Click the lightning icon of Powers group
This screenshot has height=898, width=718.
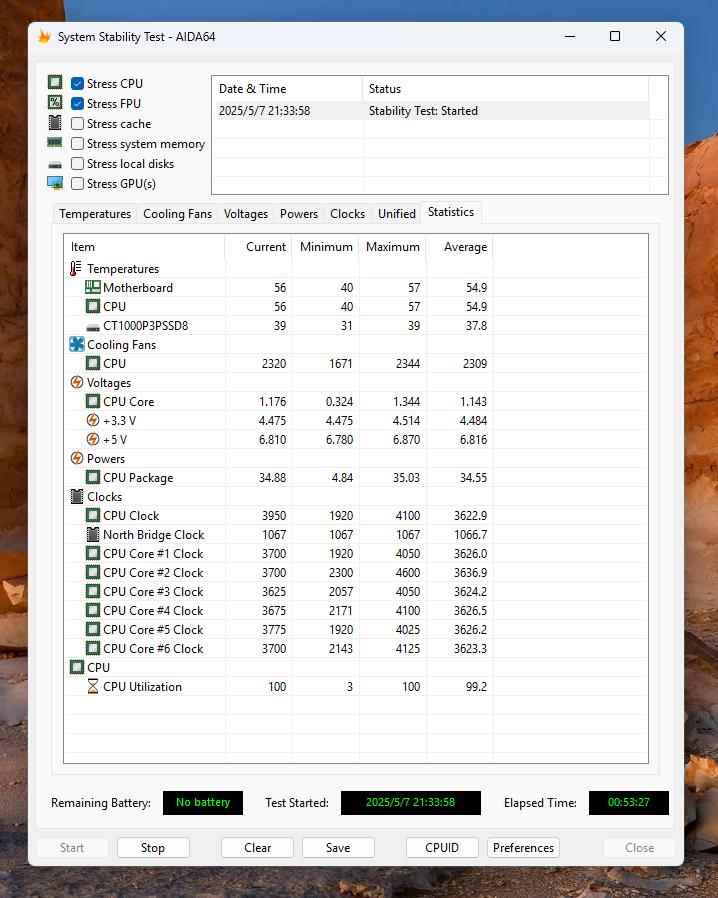[77, 458]
